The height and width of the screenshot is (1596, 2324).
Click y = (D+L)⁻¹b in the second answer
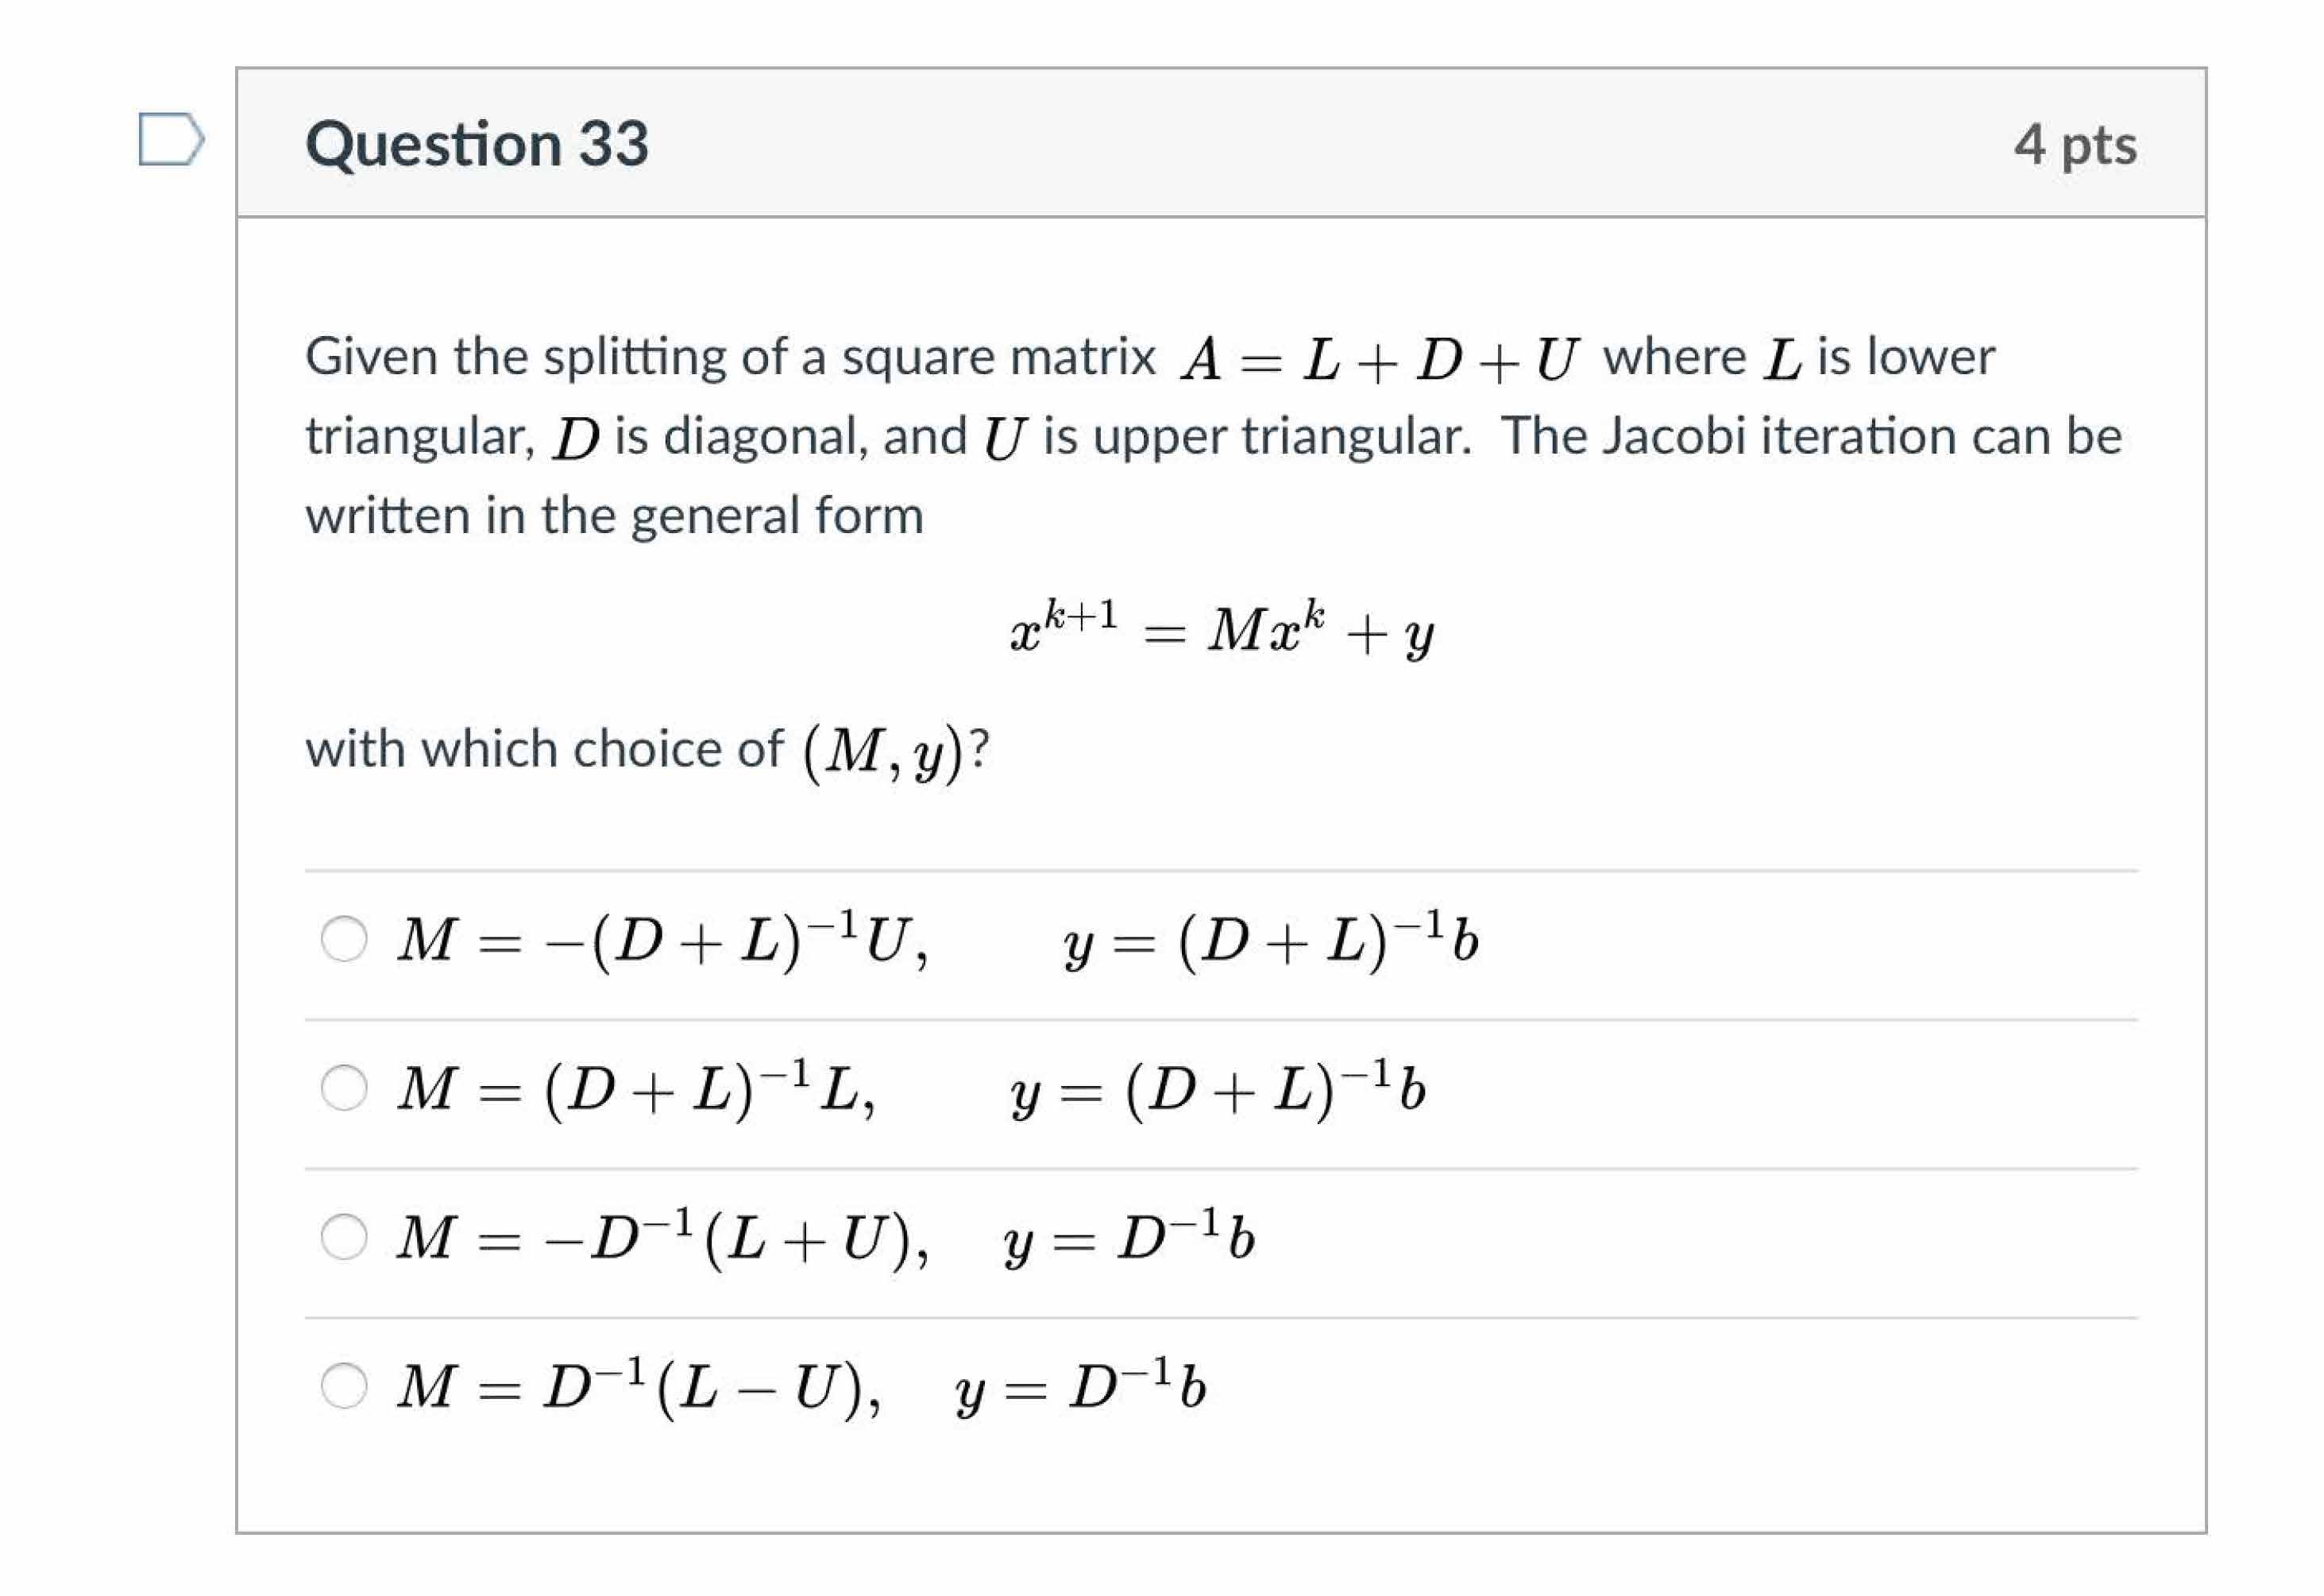pyautogui.click(x=1217, y=1088)
